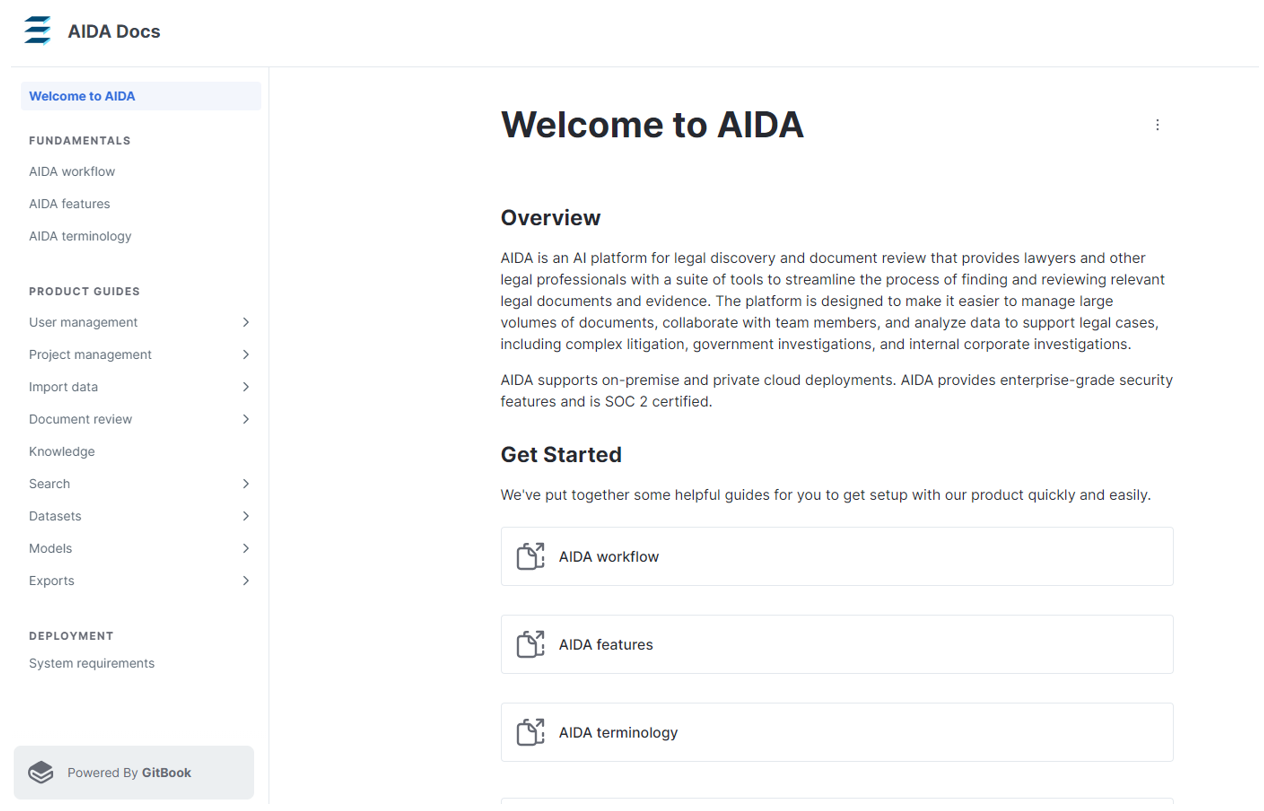
Task: Click the AIDA Docs logo icon
Action: [37, 31]
